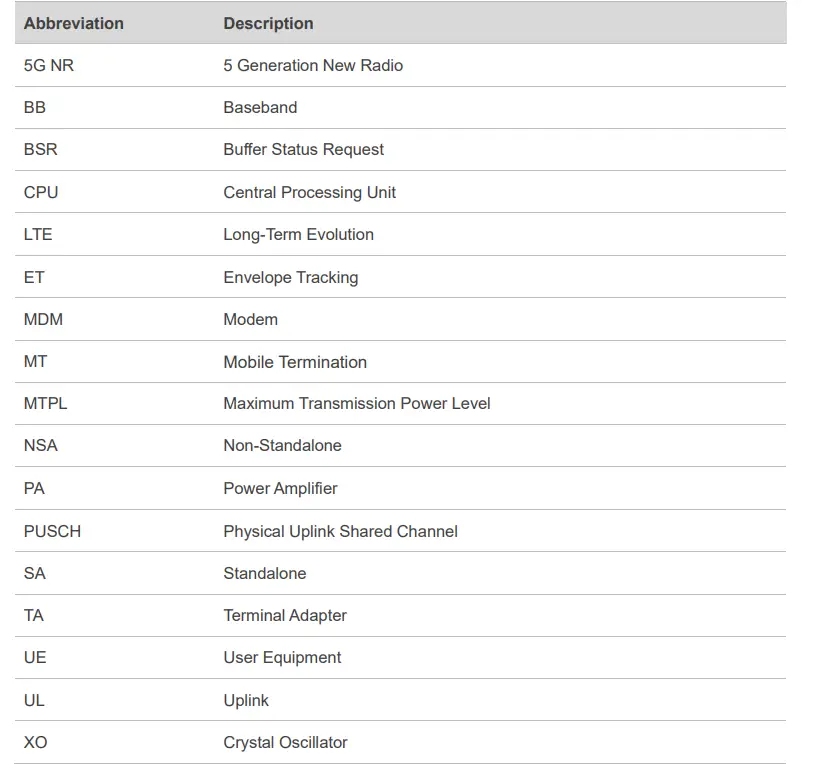Viewport: 823px width, 782px height.
Task: Click the Mobile Termination description
Action: coord(295,362)
